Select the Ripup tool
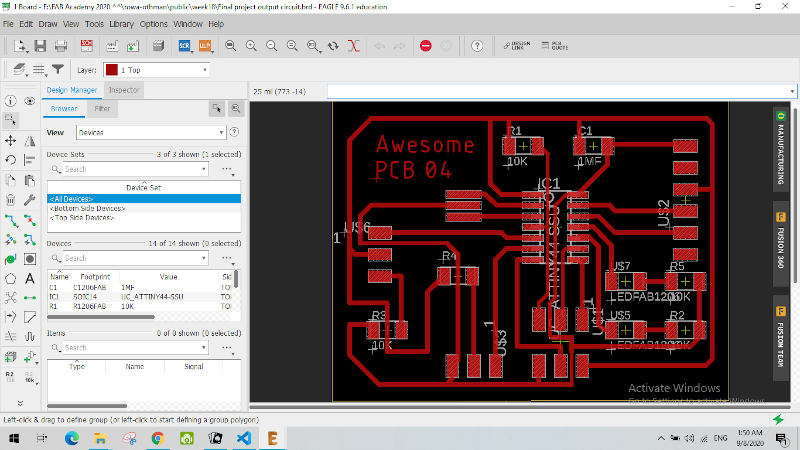Screen dimensions: 800x450 [30, 220]
